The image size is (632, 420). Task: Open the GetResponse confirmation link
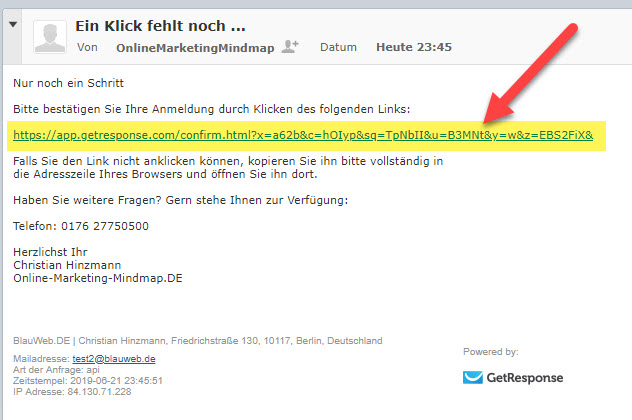point(303,135)
